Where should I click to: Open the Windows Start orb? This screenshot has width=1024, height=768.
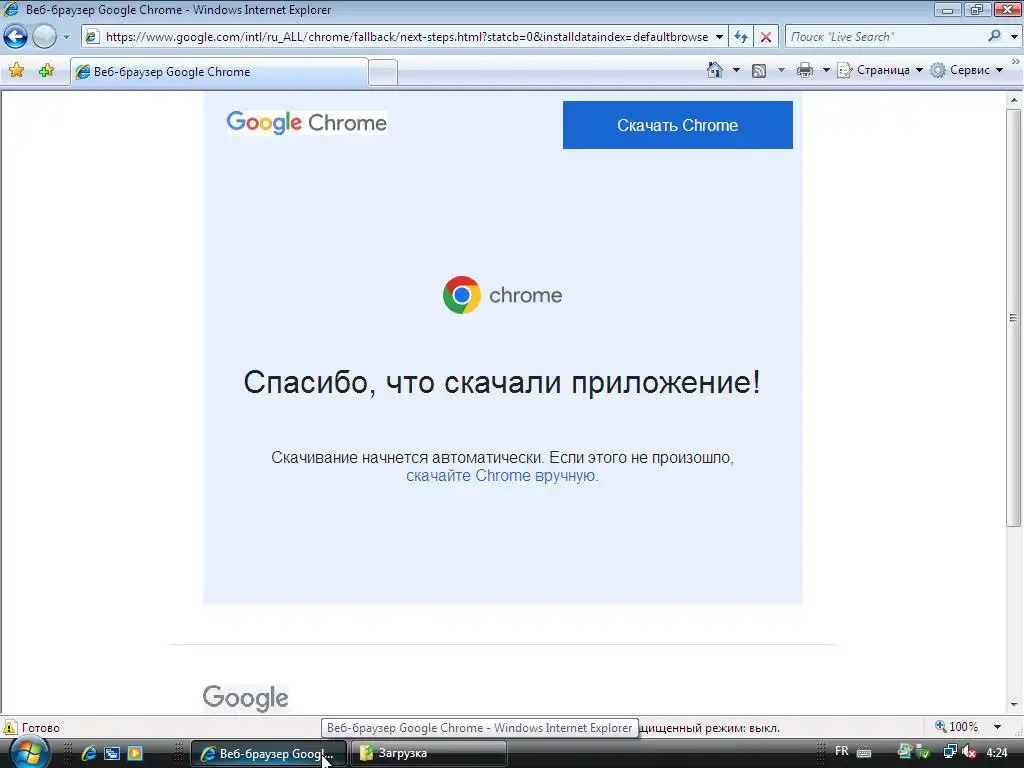[29, 753]
